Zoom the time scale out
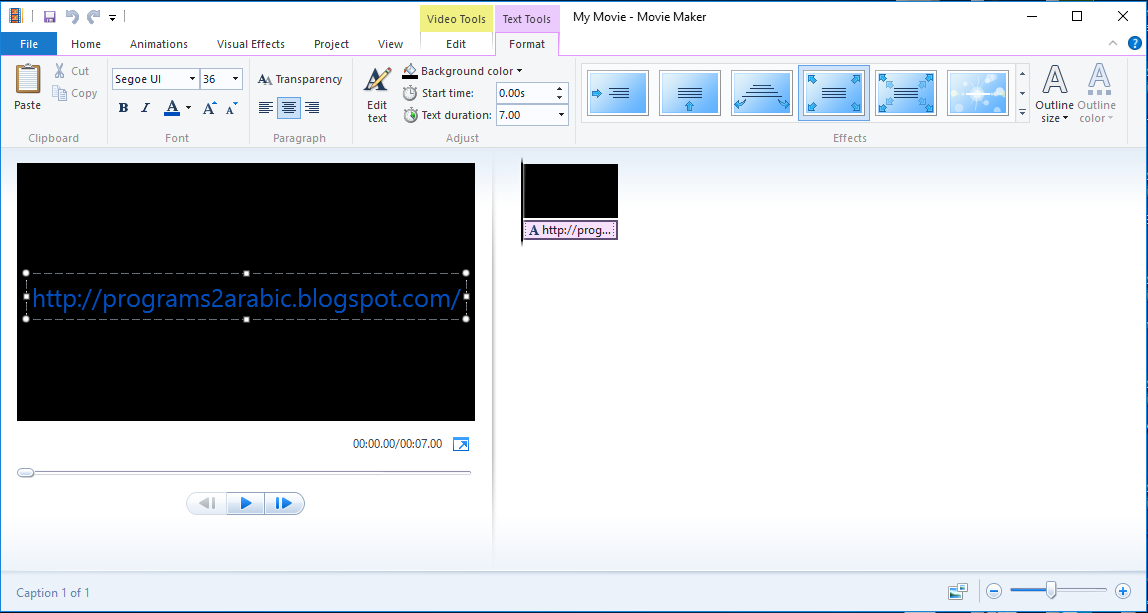 pyautogui.click(x=994, y=590)
